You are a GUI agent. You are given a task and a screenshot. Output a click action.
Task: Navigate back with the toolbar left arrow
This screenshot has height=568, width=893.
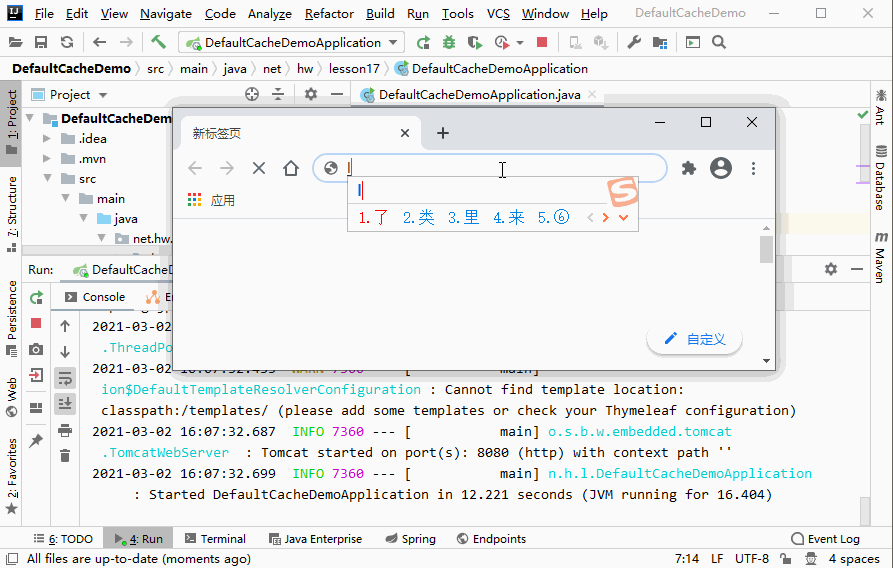100,42
